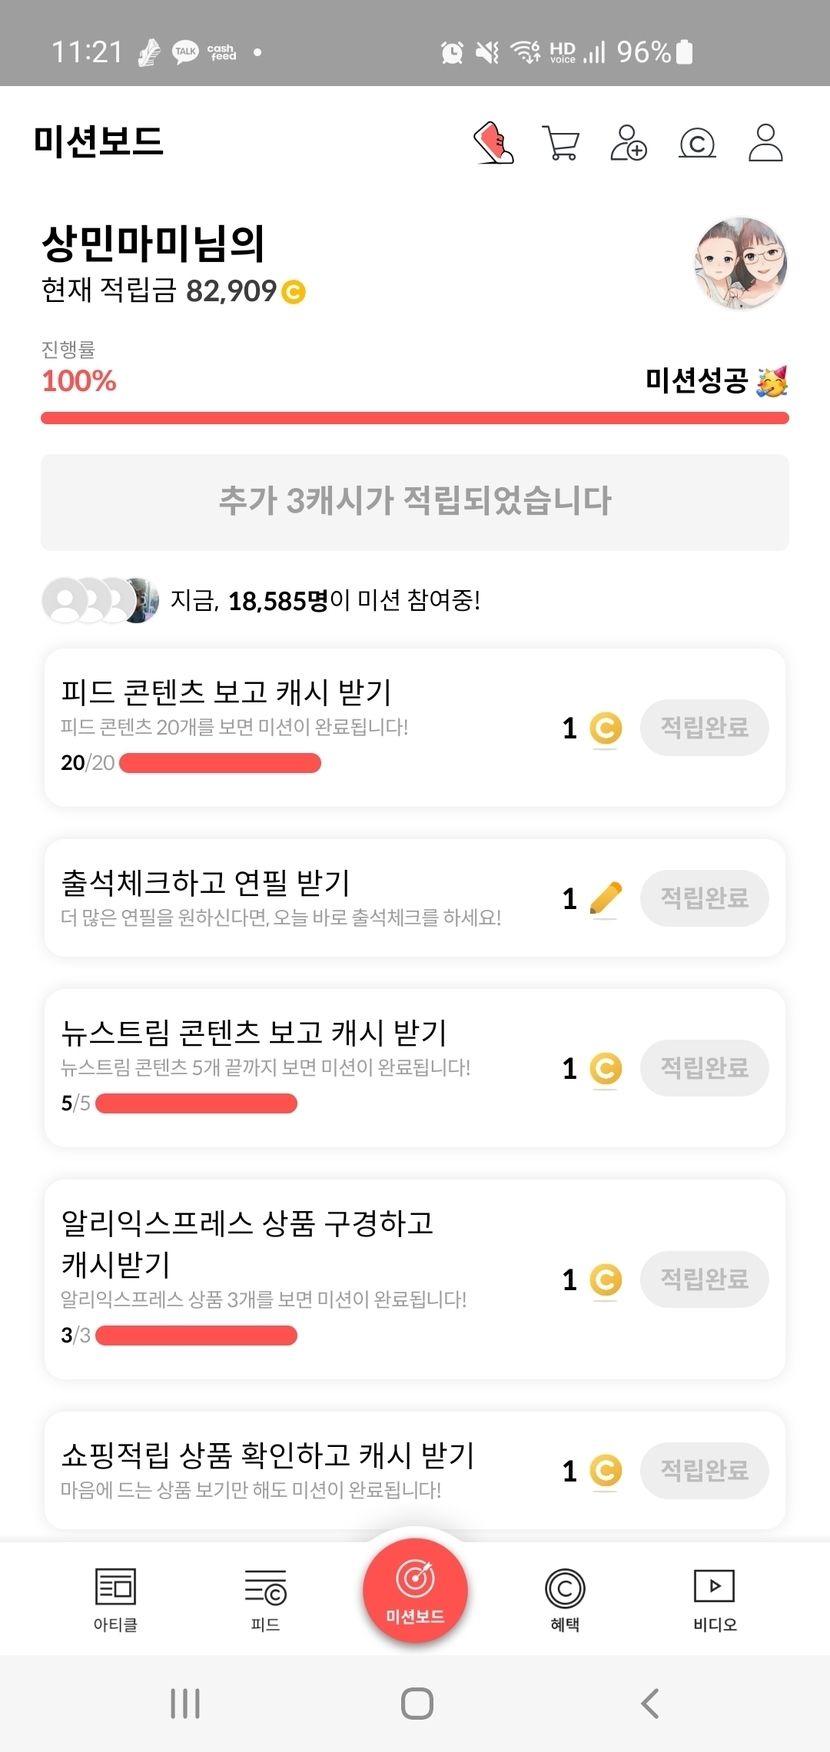
Task: Tap the pencil reward icon for attendance check
Action: click(605, 898)
